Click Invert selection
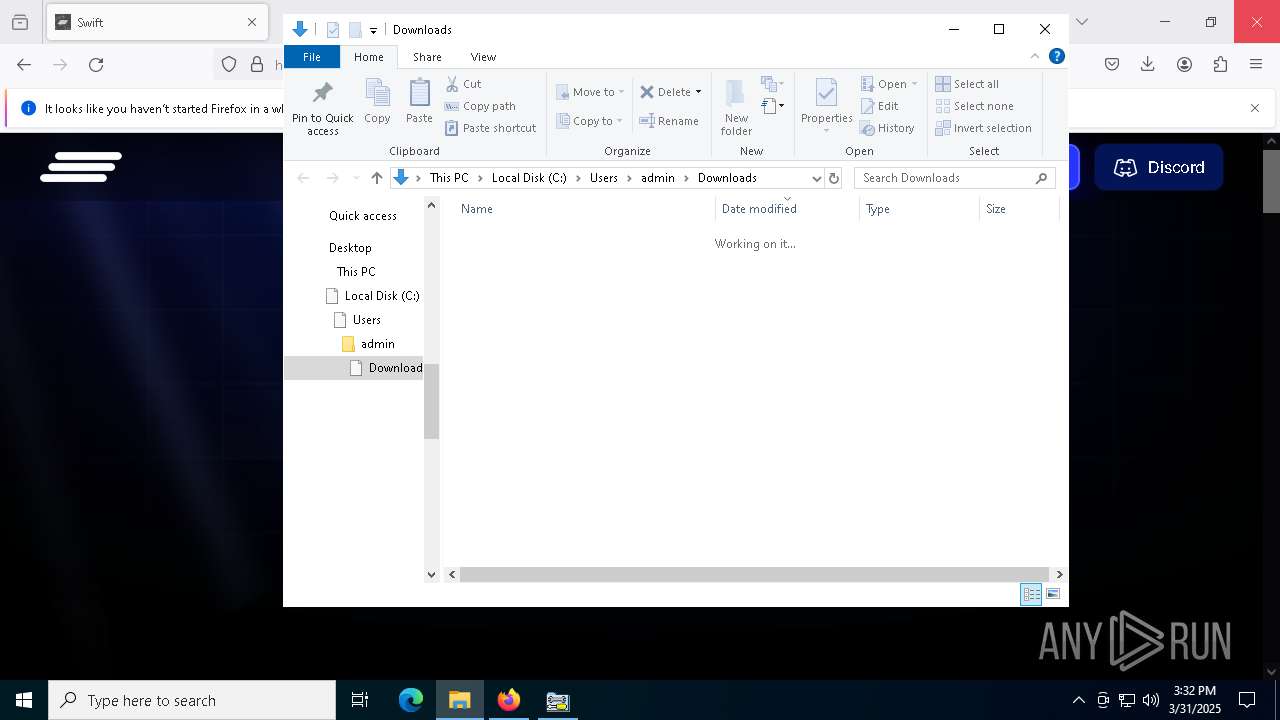The height and width of the screenshot is (720, 1280). click(983, 128)
